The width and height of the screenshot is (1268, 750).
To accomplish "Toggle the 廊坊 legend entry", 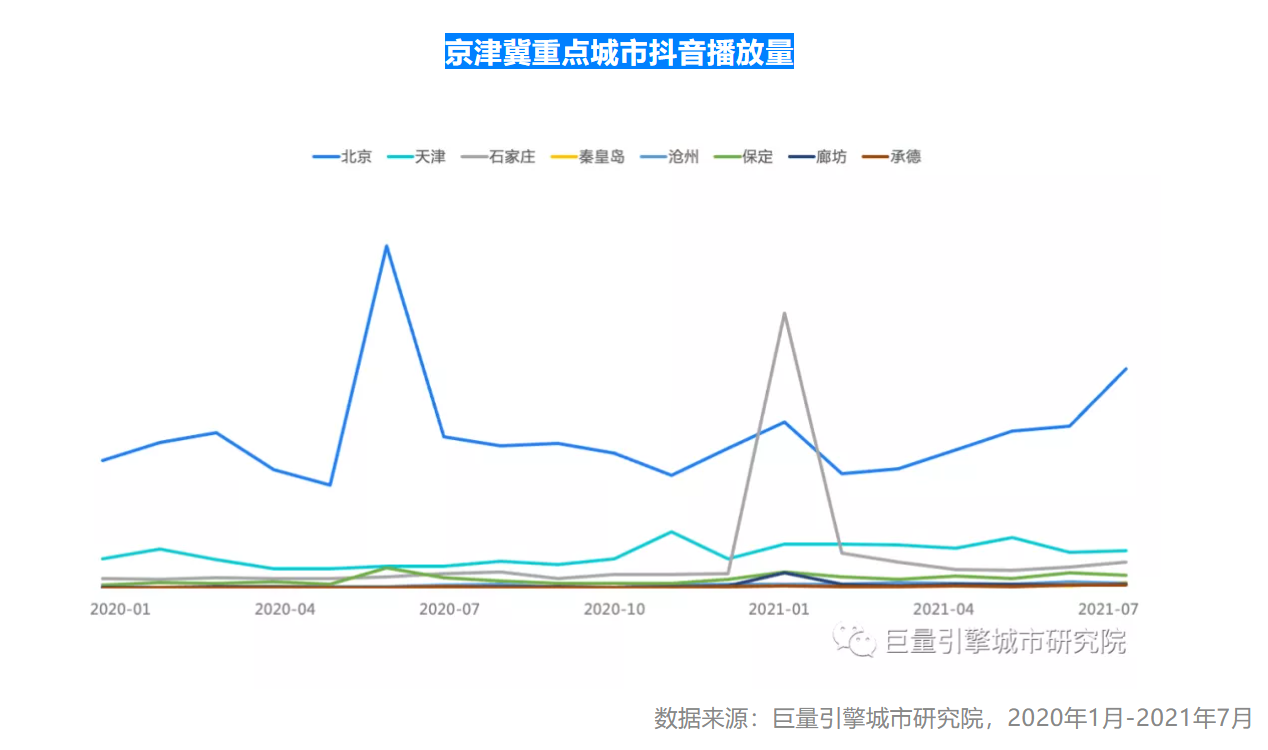I will 816,157.
